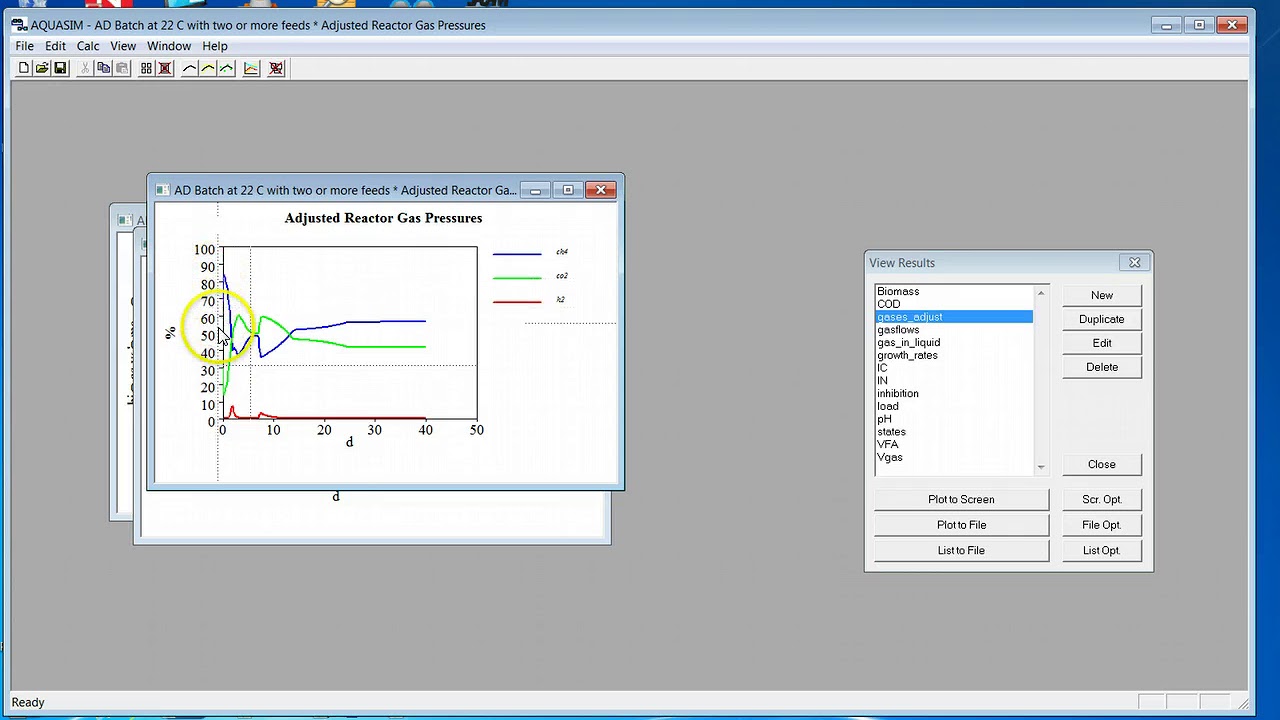
Task: Open the Calc menu
Action: click(x=88, y=46)
